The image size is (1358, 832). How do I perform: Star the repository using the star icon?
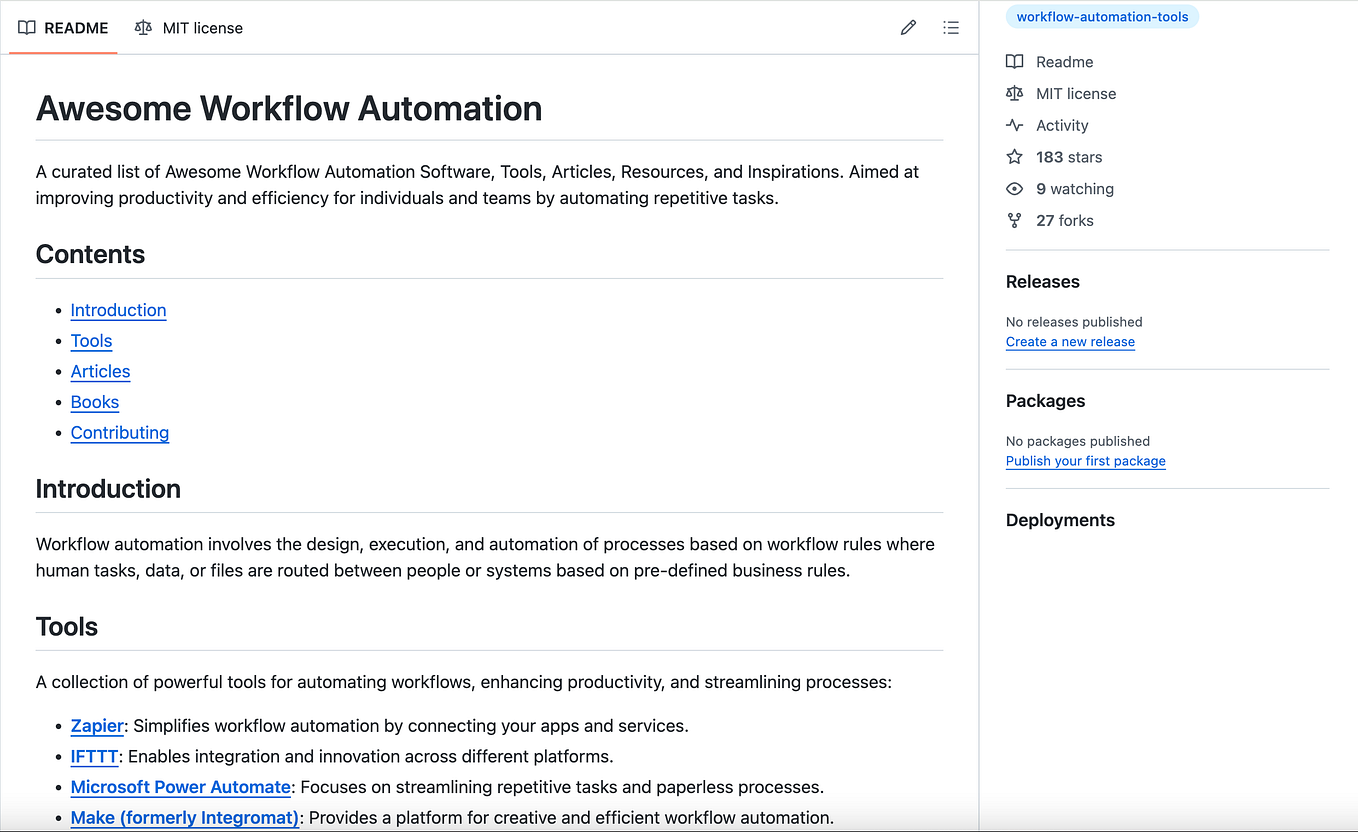click(x=1014, y=157)
